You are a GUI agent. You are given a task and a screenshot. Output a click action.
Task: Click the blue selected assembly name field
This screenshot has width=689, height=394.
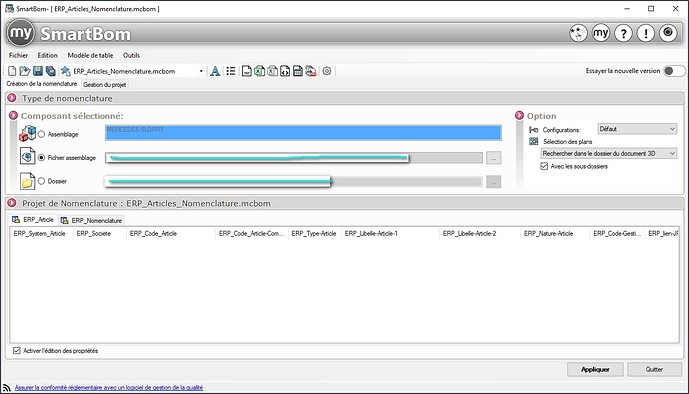pos(303,133)
